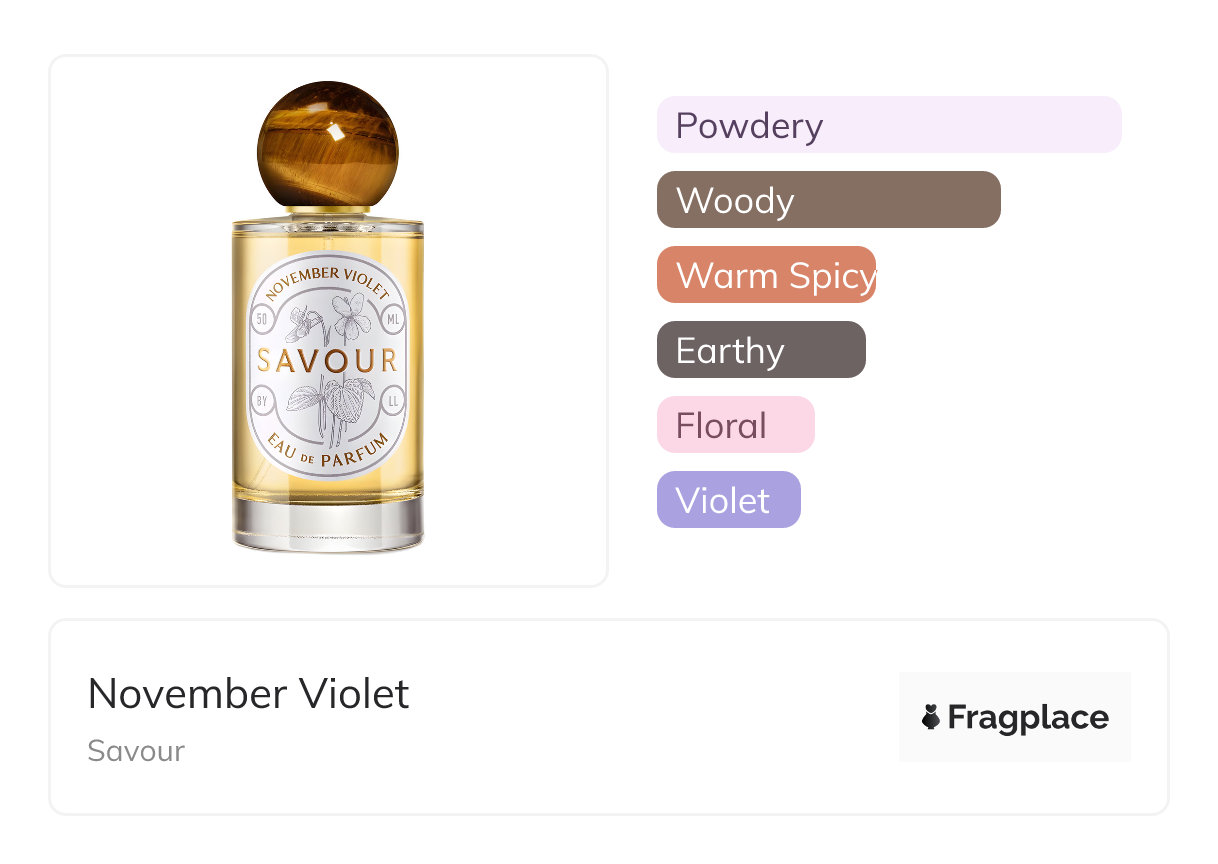Viewport: 1218px width, 864px height.
Task: Select the pink Floral accord bar
Action: click(x=735, y=425)
